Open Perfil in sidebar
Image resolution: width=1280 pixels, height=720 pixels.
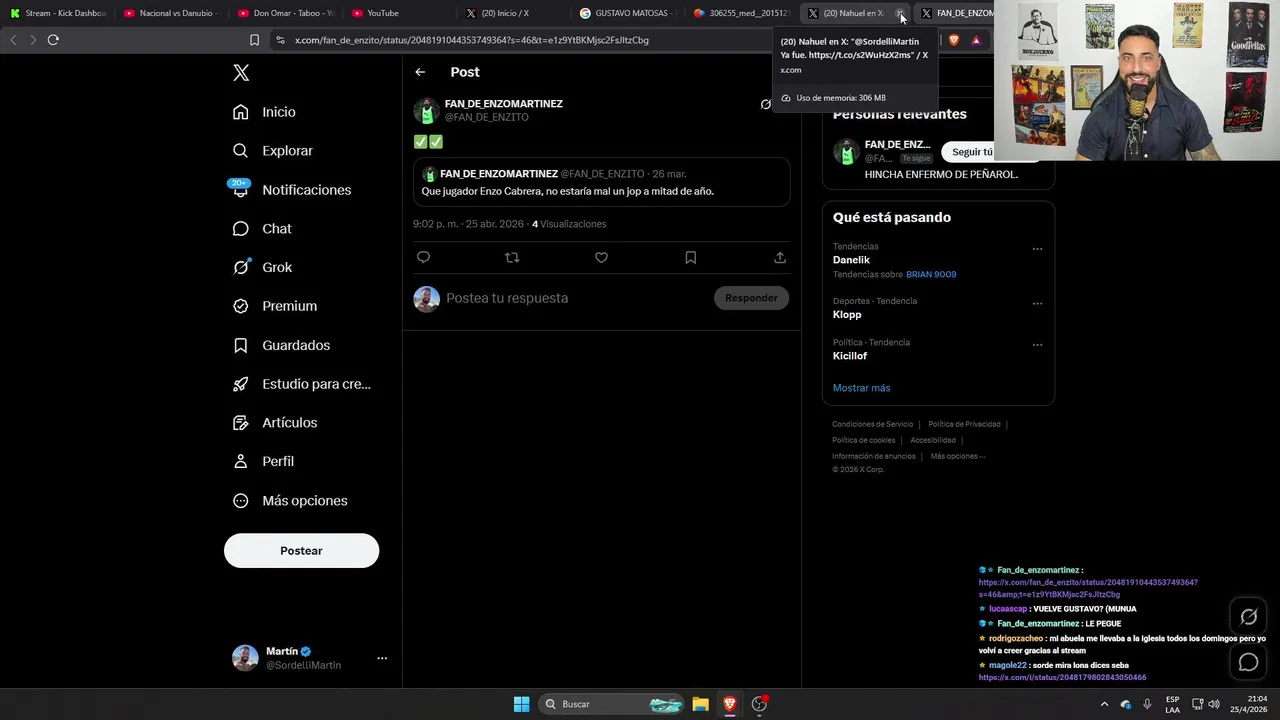[263, 461]
